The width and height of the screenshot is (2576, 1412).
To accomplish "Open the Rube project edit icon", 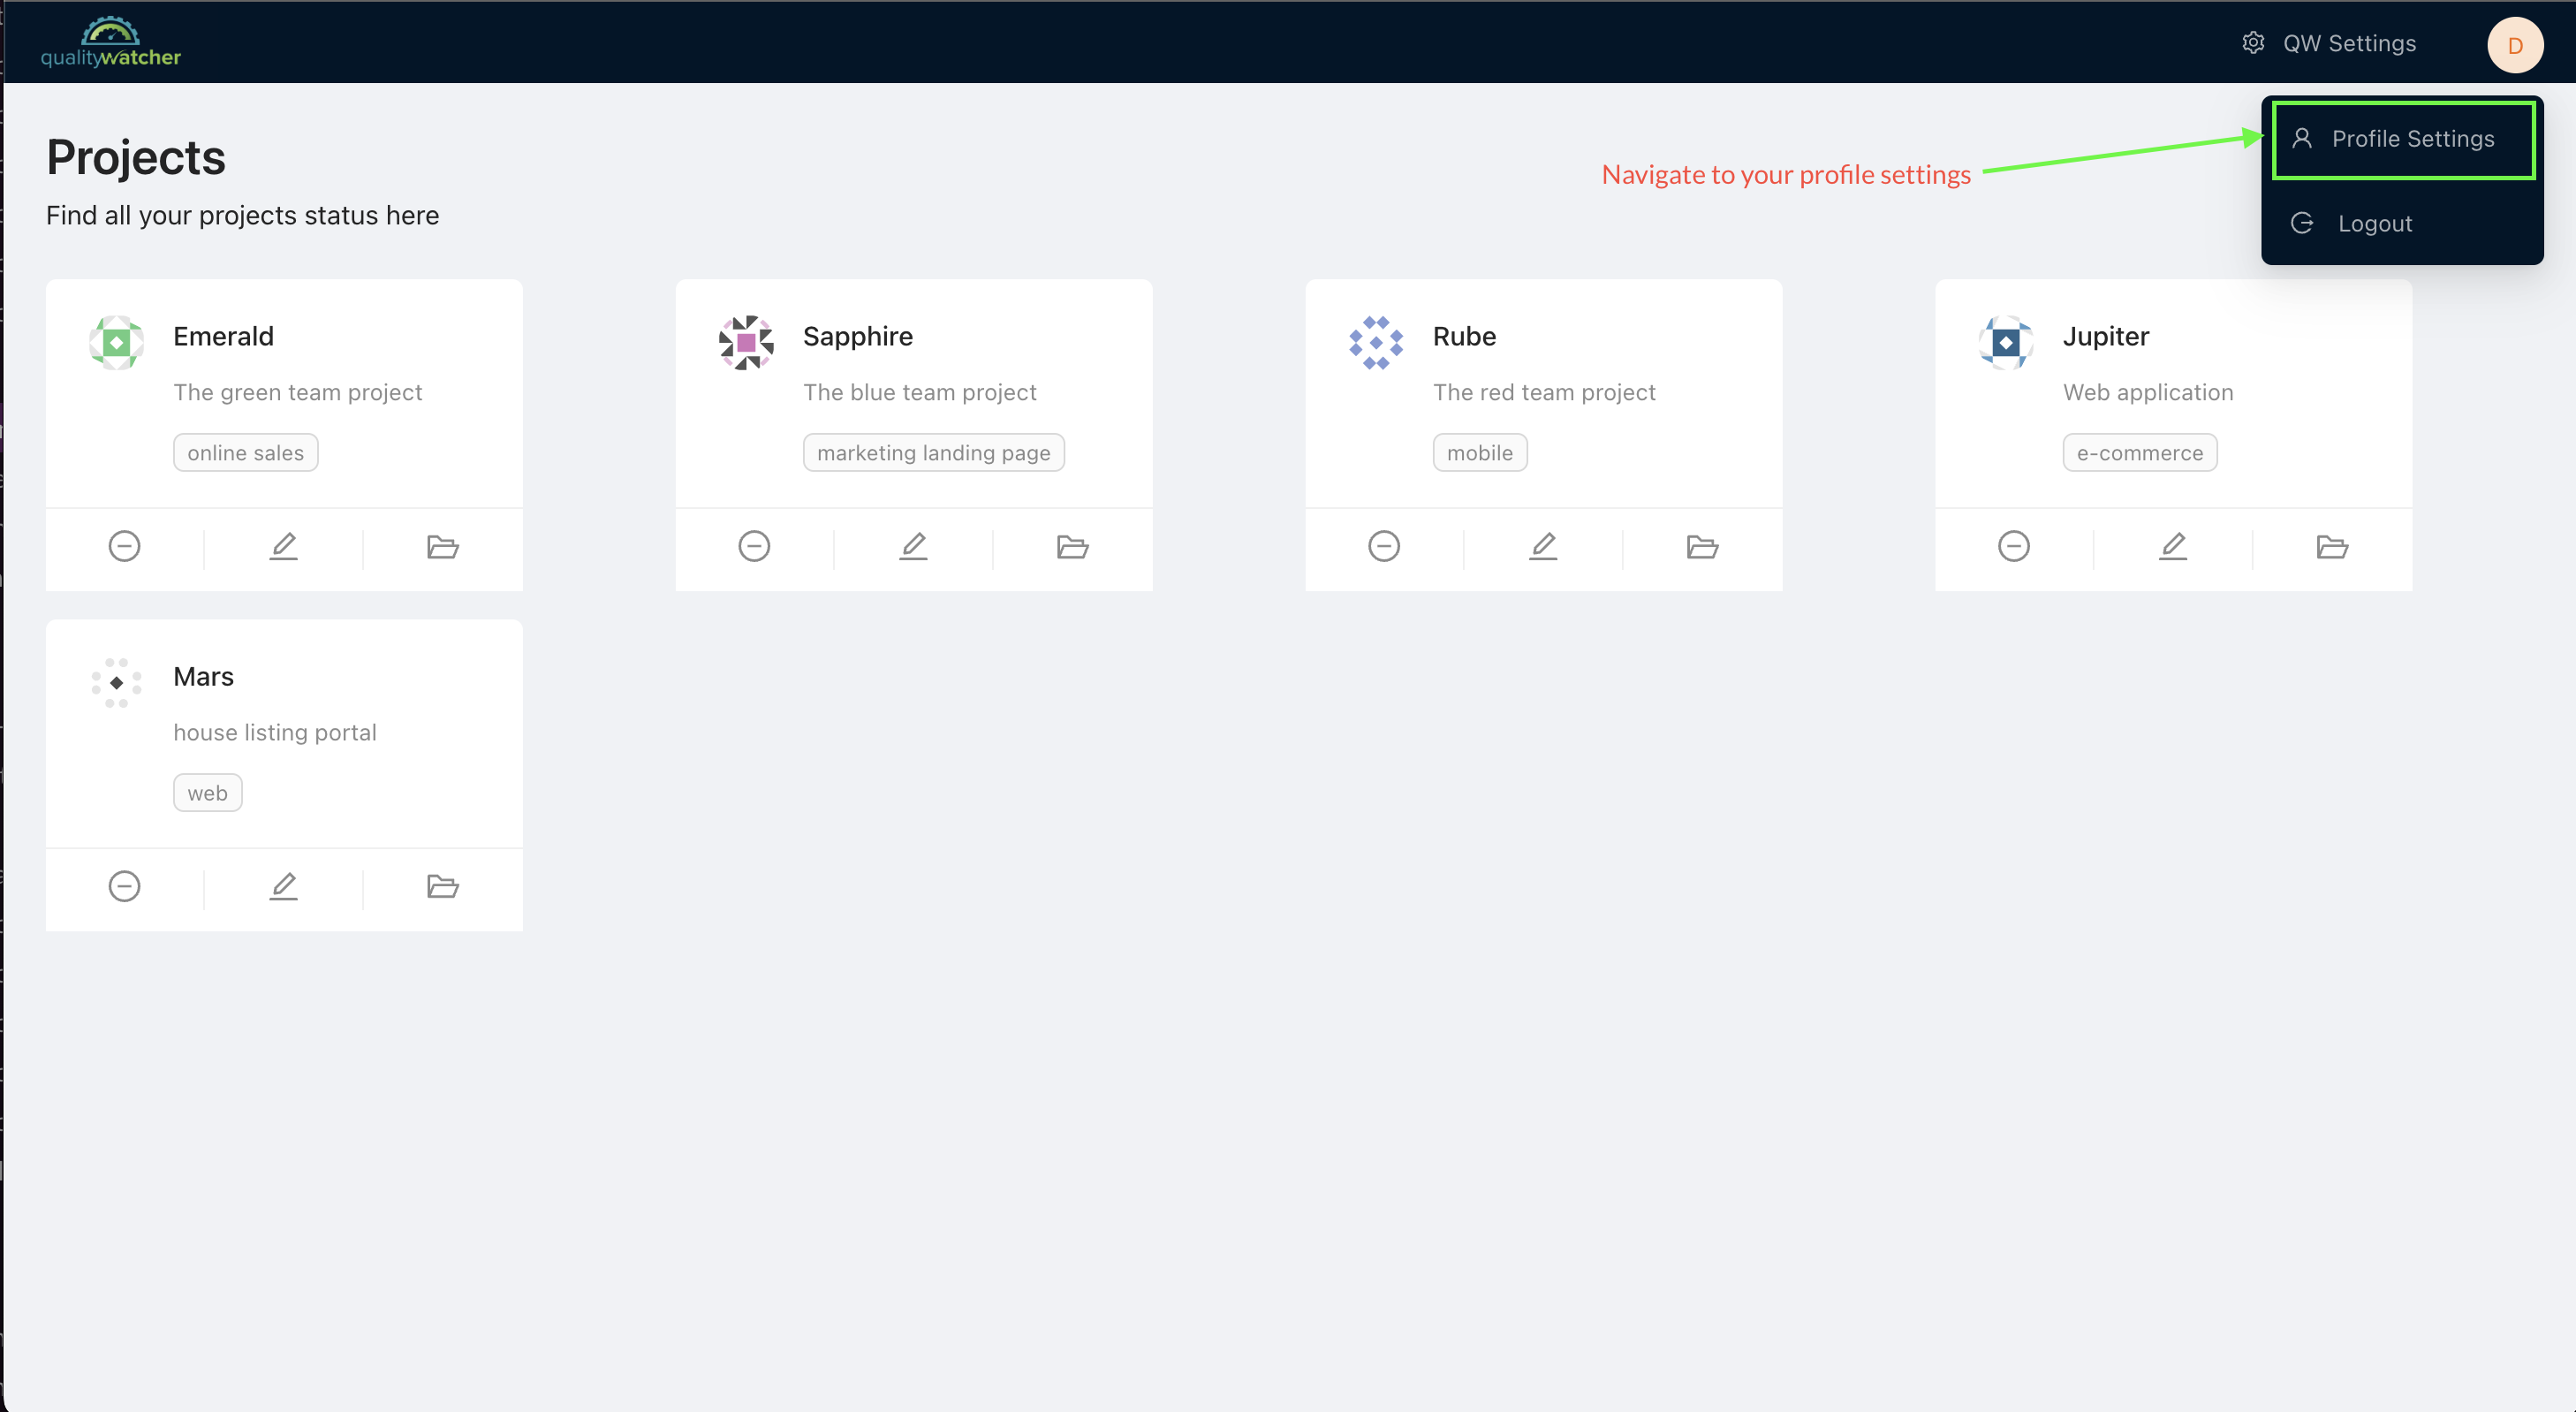I will [x=1543, y=546].
